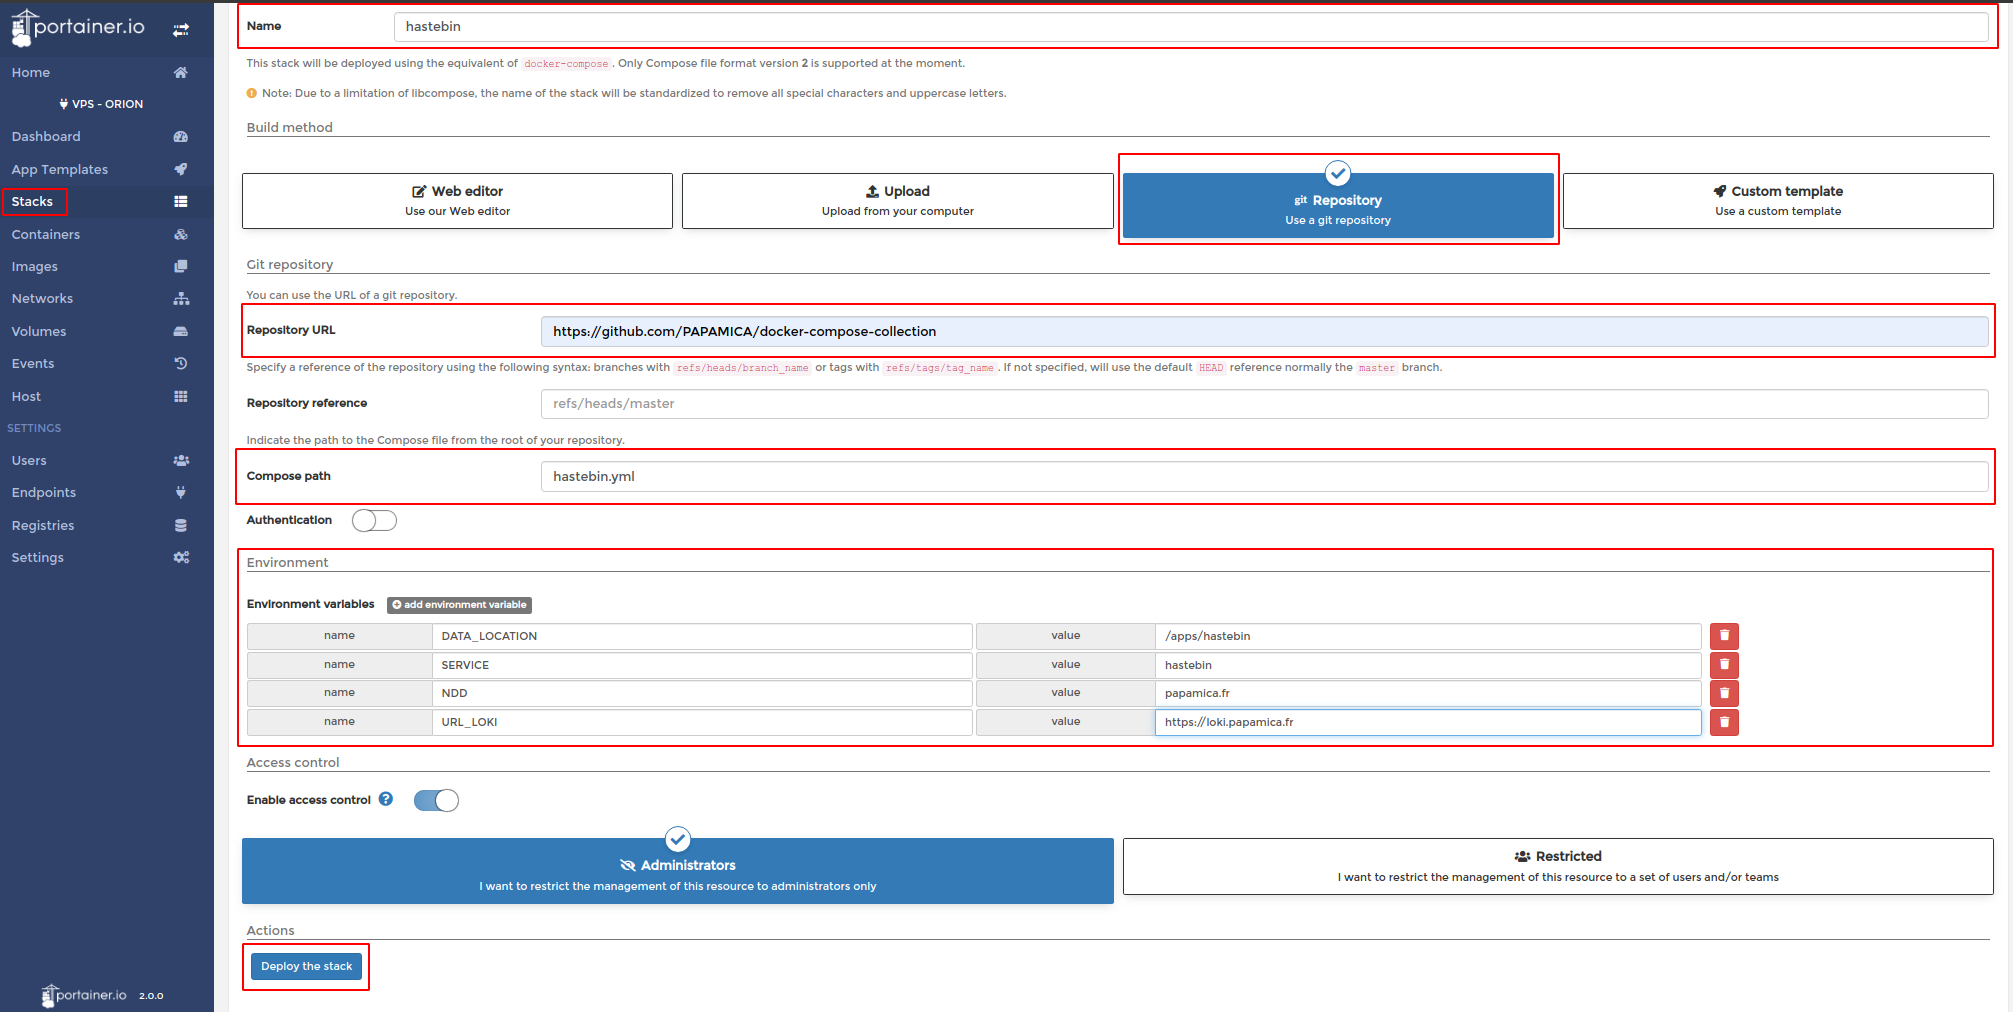This screenshot has width=2013, height=1012.
Task: Open Registries in sidebar
Action: [43, 525]
